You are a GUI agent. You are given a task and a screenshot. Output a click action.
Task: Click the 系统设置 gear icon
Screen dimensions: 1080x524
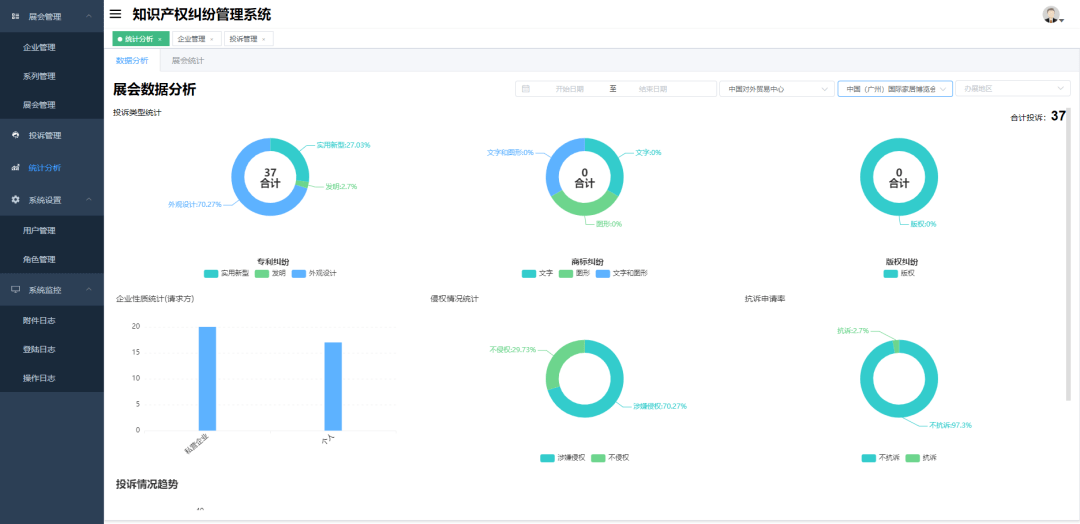pyautogui.click(x=16, y=200)
